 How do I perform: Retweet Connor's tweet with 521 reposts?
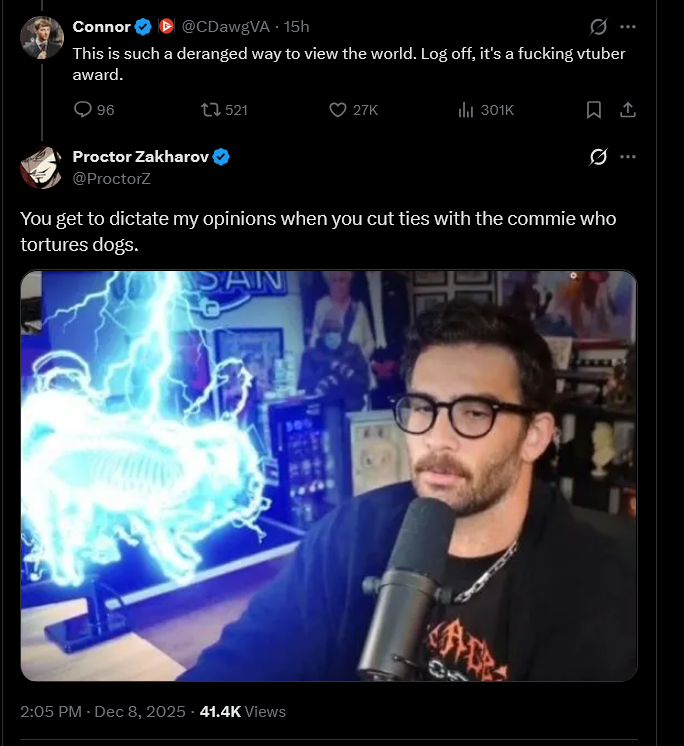coord(224,110)
